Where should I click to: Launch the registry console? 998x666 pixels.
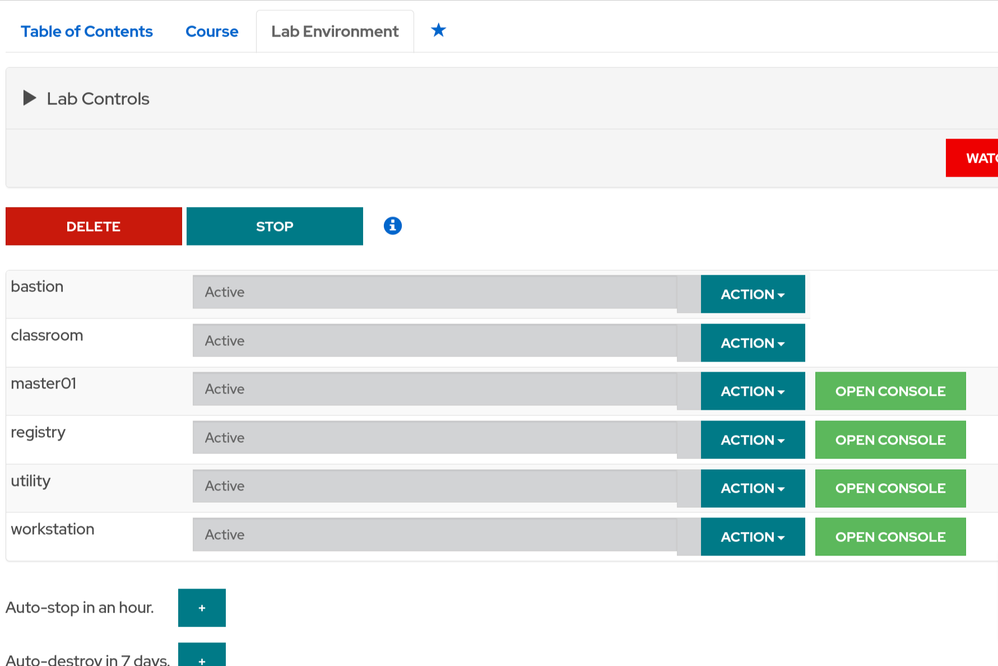pos(890,440)
